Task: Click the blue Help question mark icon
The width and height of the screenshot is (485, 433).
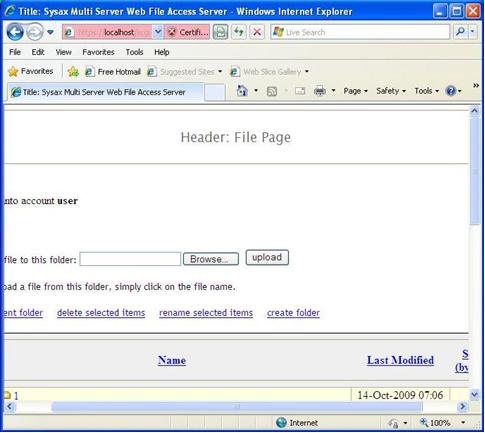Action: [451, 91]
